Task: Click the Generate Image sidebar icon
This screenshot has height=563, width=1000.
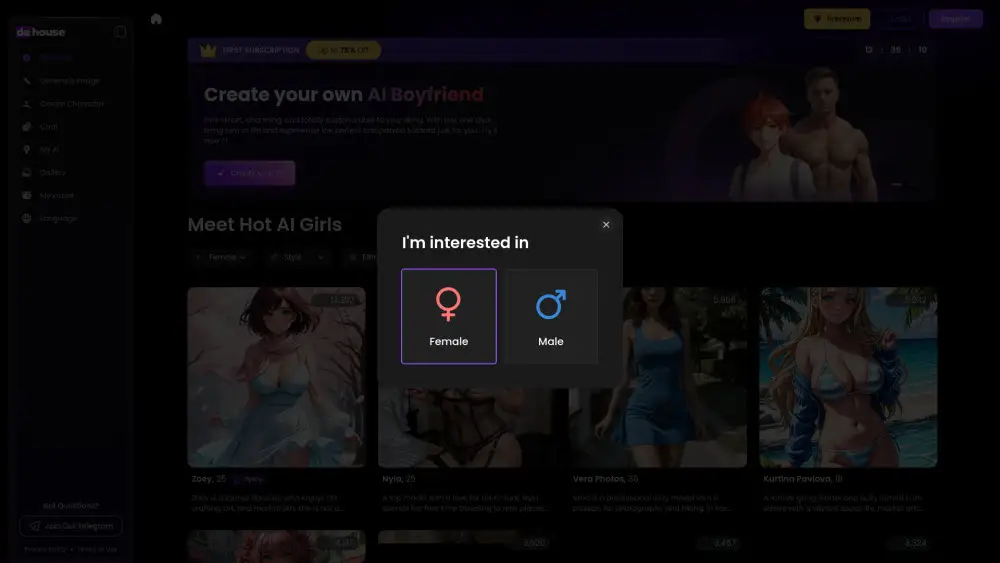Action: (x=27, y=81)
